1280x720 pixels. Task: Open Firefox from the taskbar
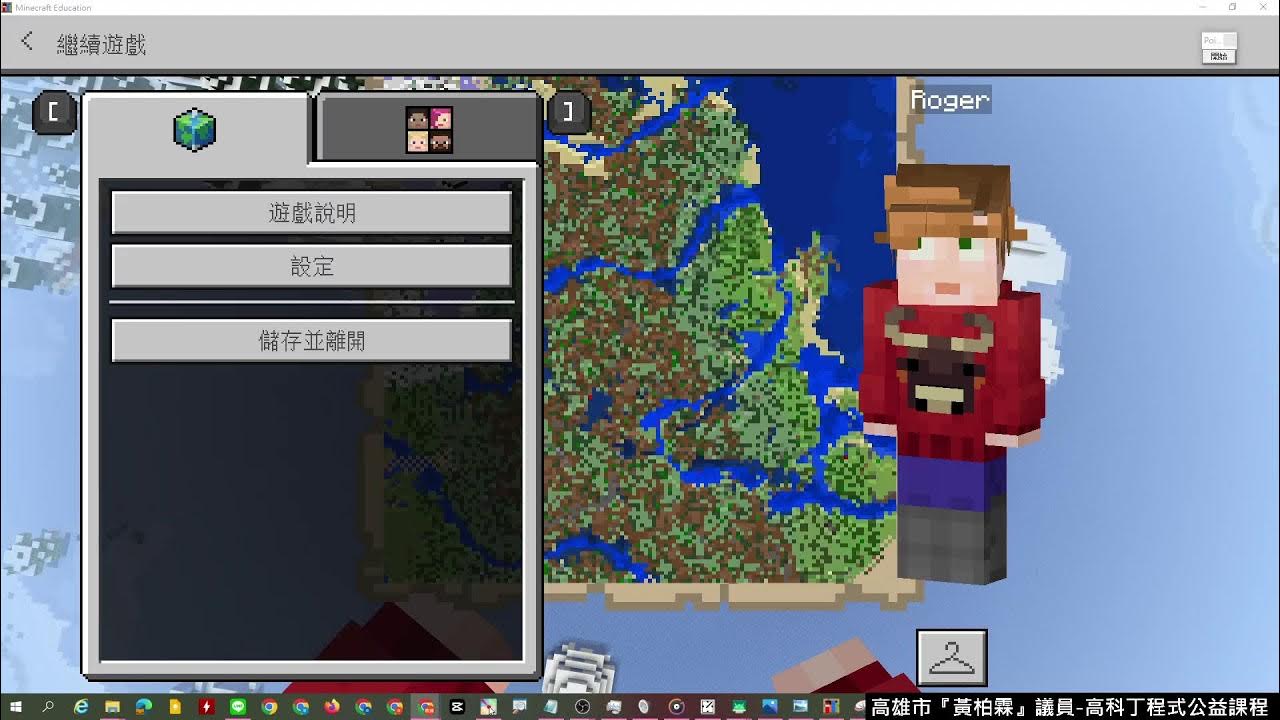(332, 707)
